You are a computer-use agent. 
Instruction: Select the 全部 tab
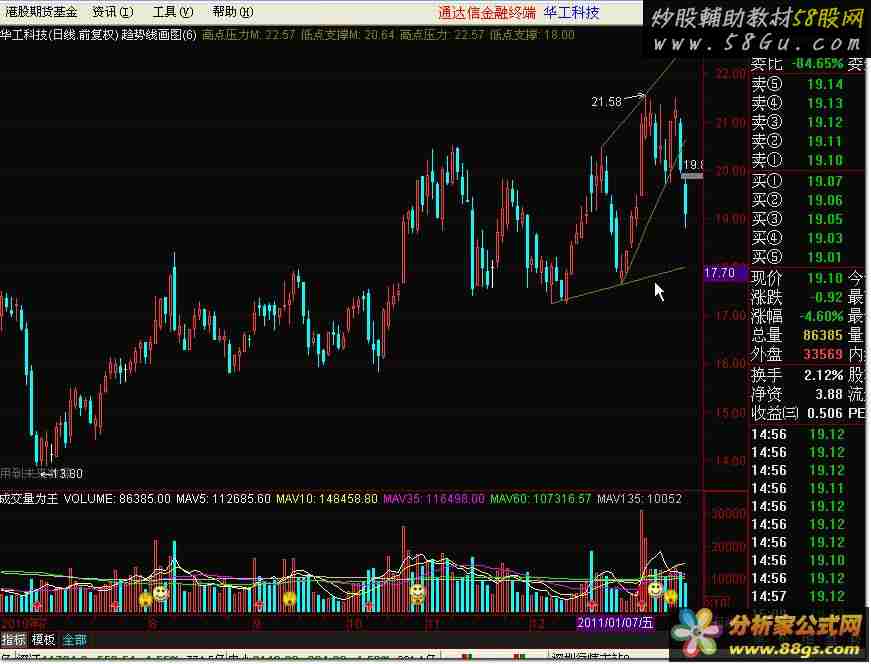74,640
